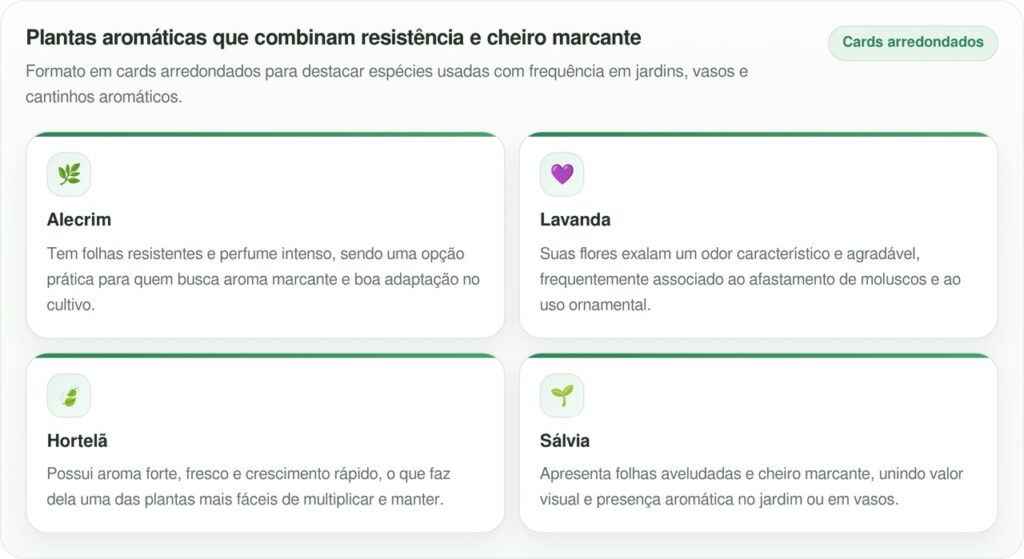Click the Hortelã description paragraph

pos(248,486)
